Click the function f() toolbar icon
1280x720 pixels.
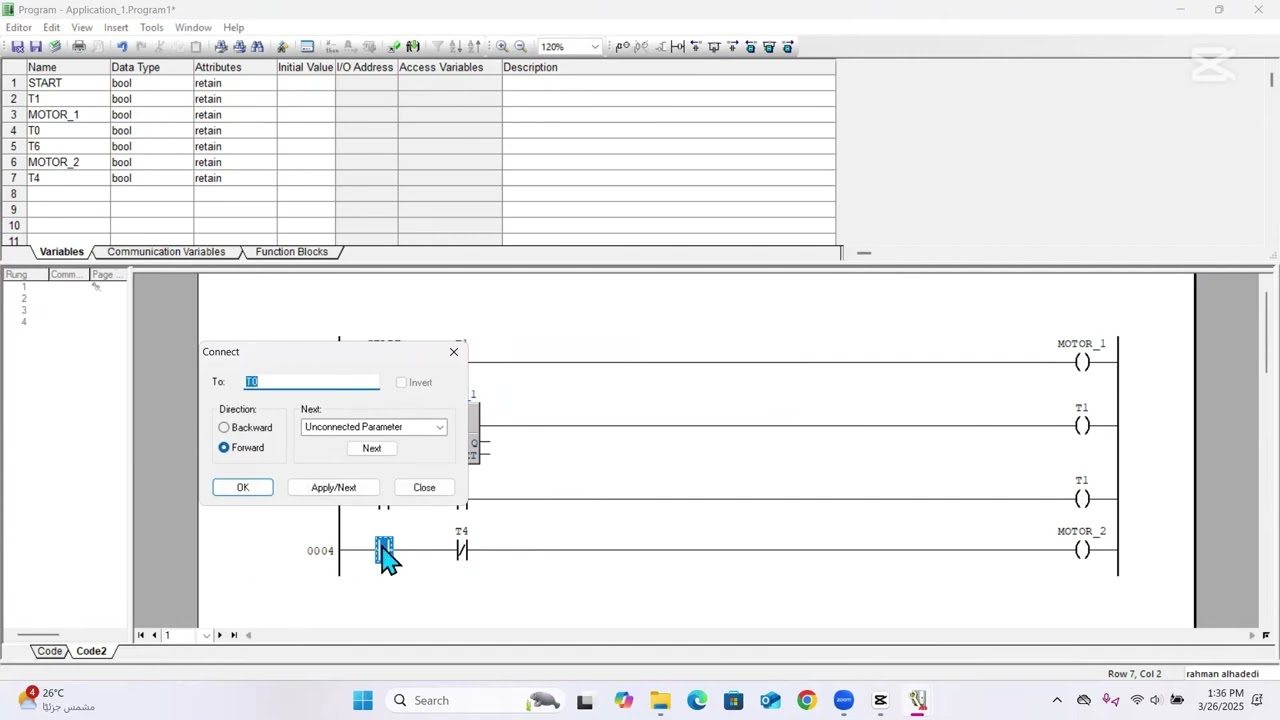(412, 47)
